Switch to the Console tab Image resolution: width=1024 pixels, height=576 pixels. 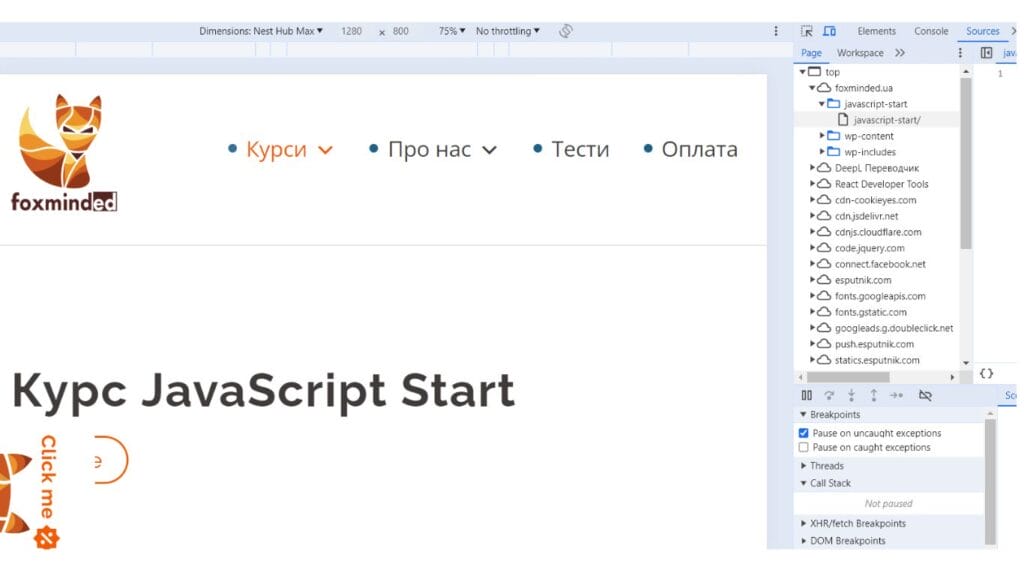[930, 31]
